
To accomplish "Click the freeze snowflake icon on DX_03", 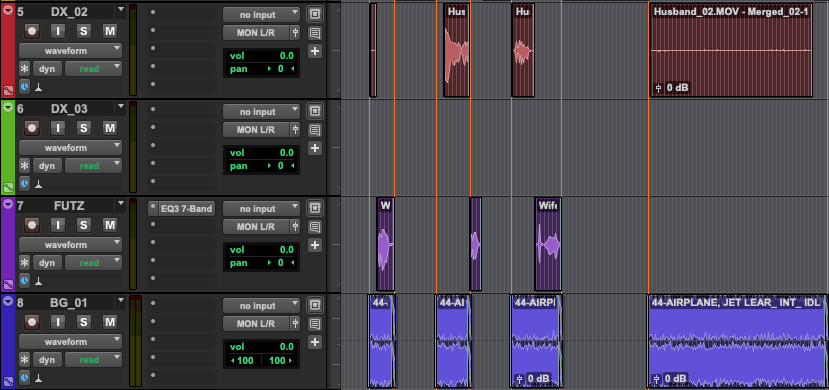I will click(24, 166).
